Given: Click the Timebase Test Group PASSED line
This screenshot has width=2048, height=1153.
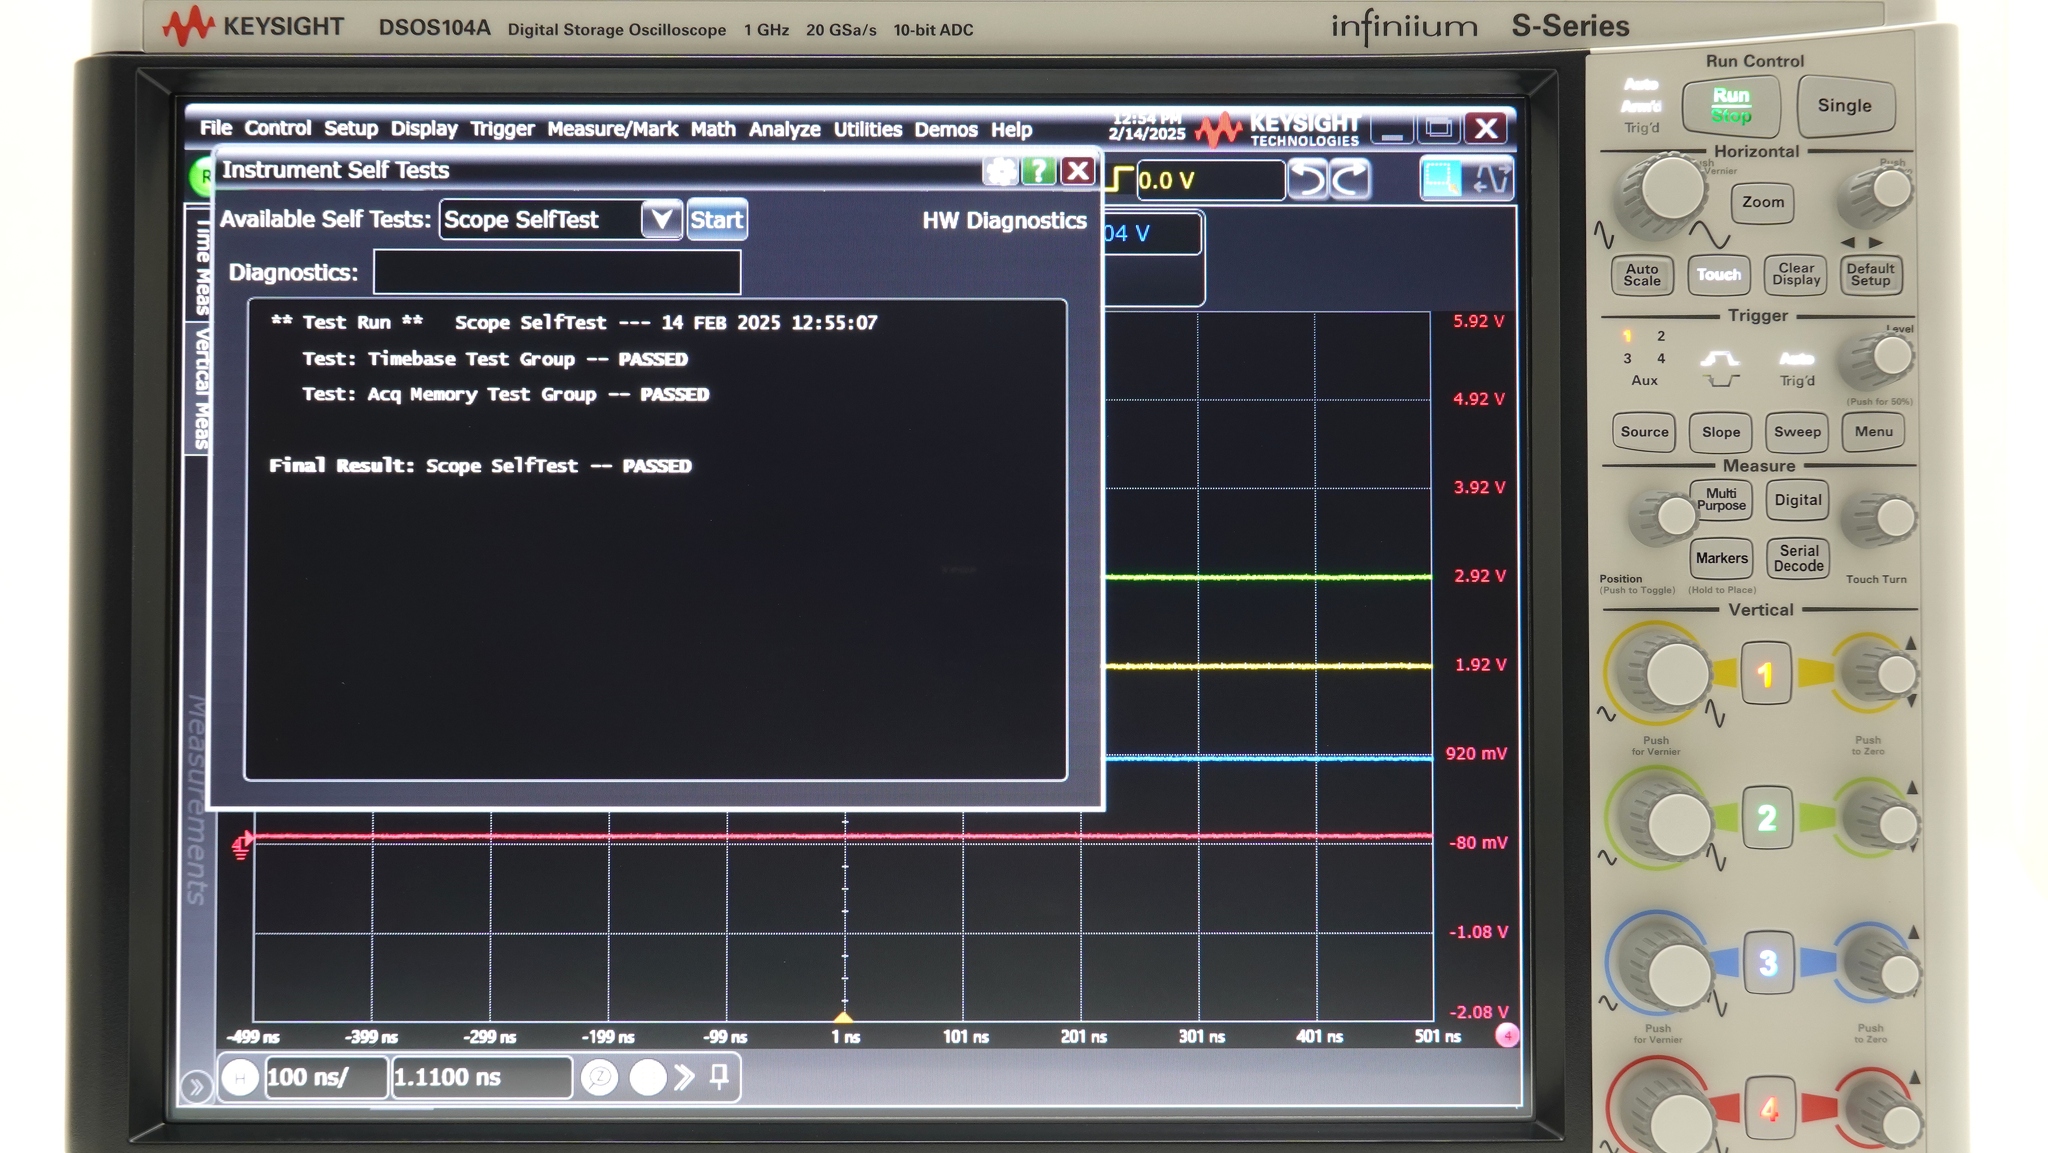Looking at the screenshot, I should pos(495,359).
